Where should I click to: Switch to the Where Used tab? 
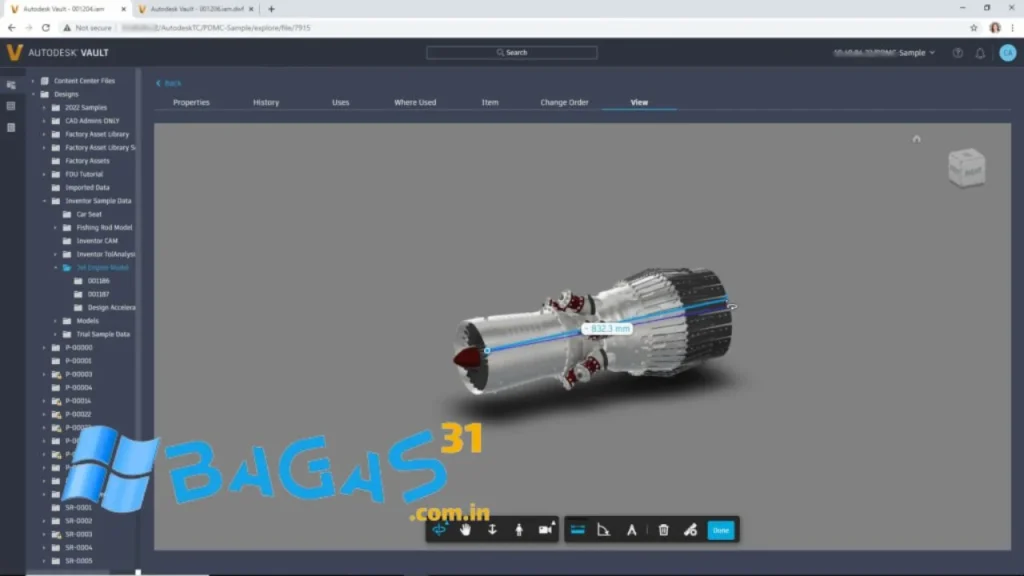(415, 103)
